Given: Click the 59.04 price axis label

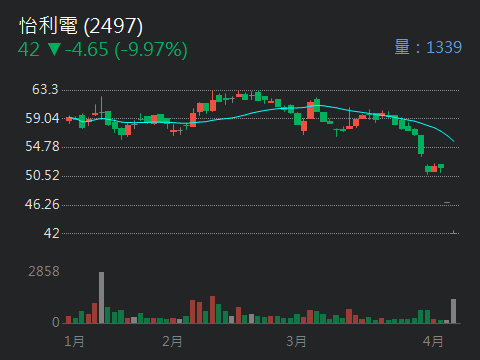Looking at the screenshot, I should pos(42,118).
